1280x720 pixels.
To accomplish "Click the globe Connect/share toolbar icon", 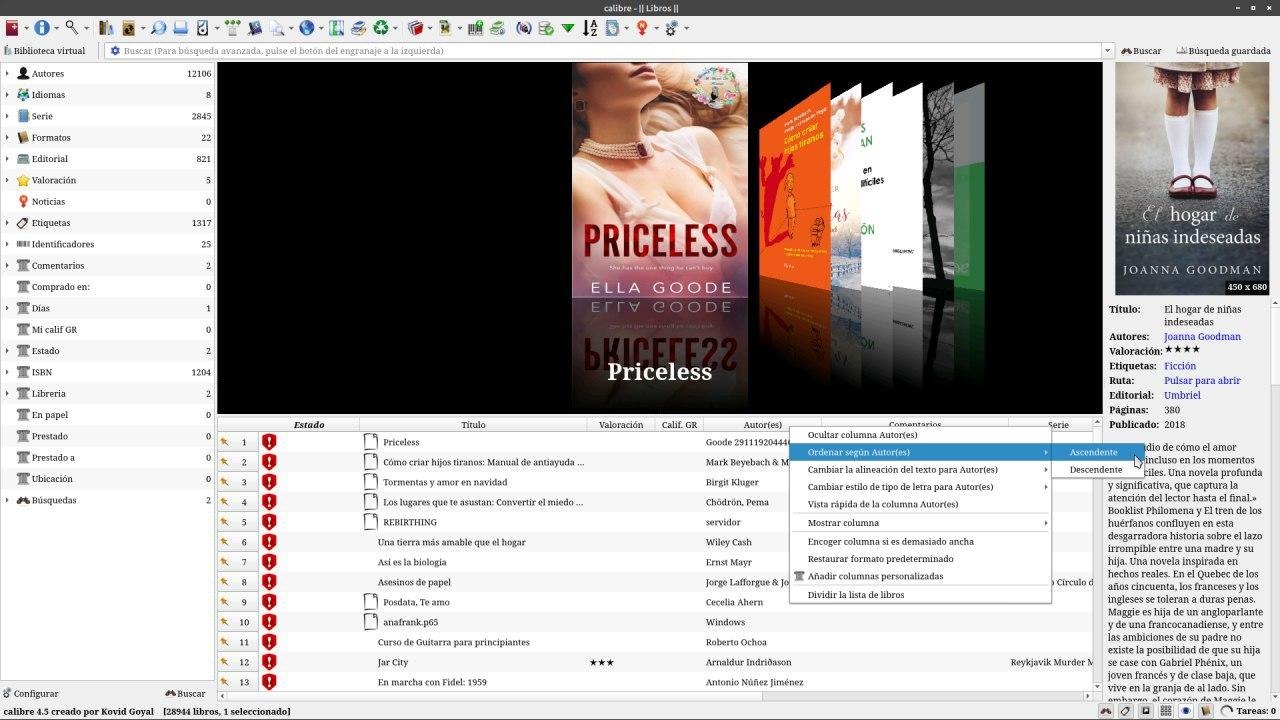I will tap(306, 28).
